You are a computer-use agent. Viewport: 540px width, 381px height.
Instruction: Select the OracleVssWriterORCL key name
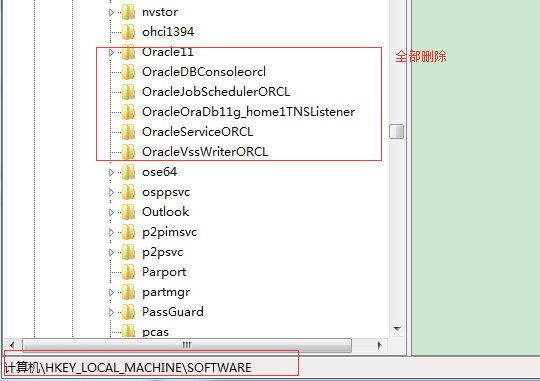point(205,152)
